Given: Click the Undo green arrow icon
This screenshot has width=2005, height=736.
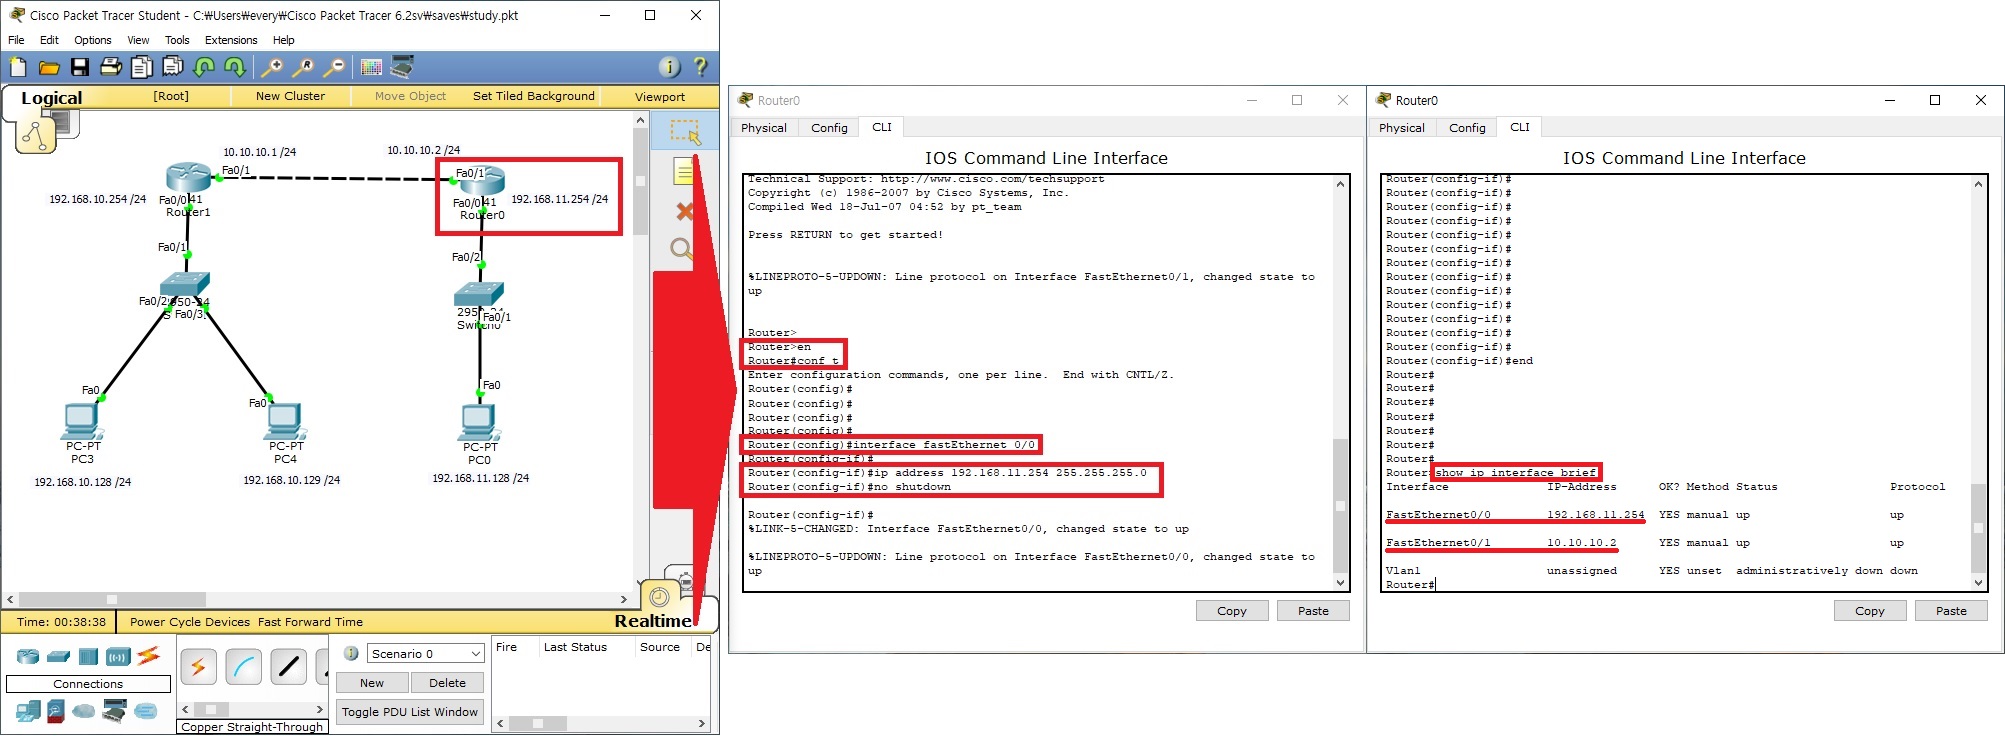Looking at the screenshot, I should coord(204,67).
